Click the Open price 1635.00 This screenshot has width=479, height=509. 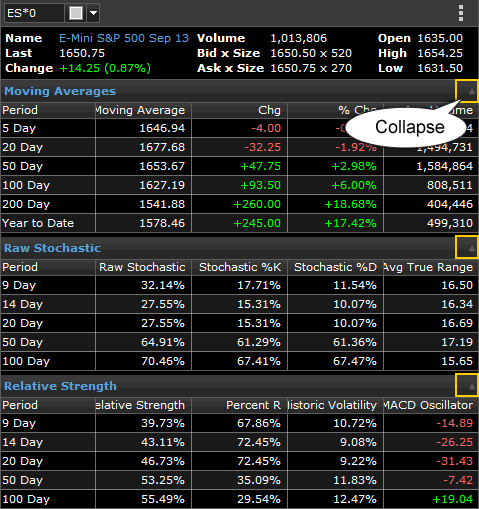coord(440,38)
